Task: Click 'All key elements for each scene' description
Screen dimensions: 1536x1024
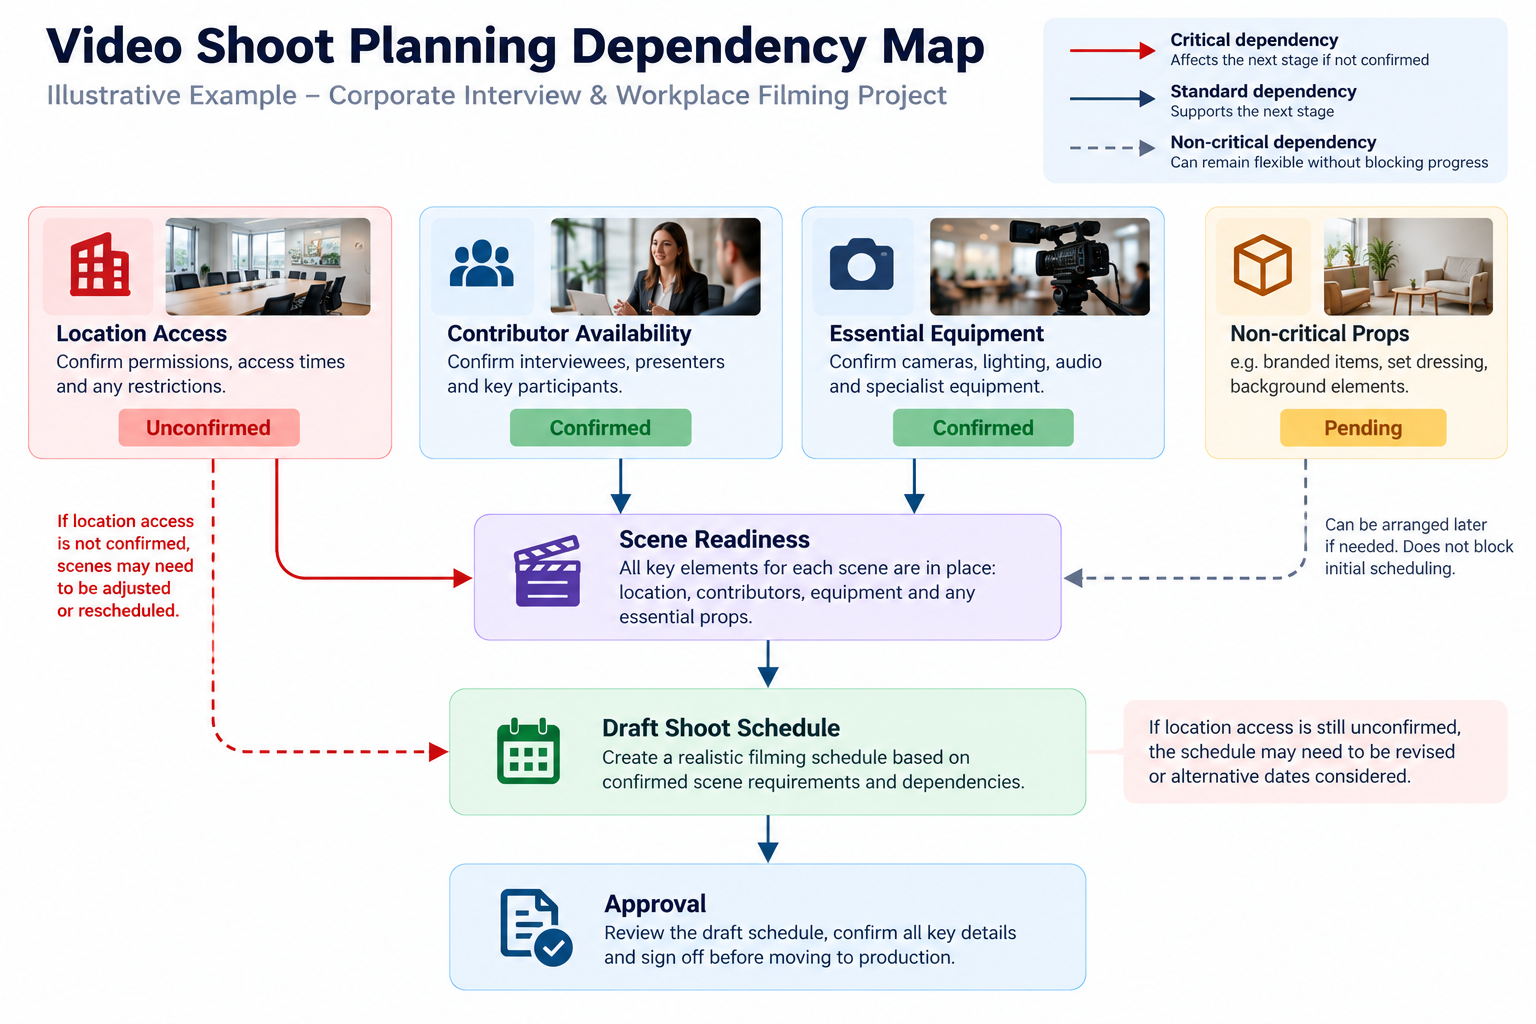Action: 807,592
